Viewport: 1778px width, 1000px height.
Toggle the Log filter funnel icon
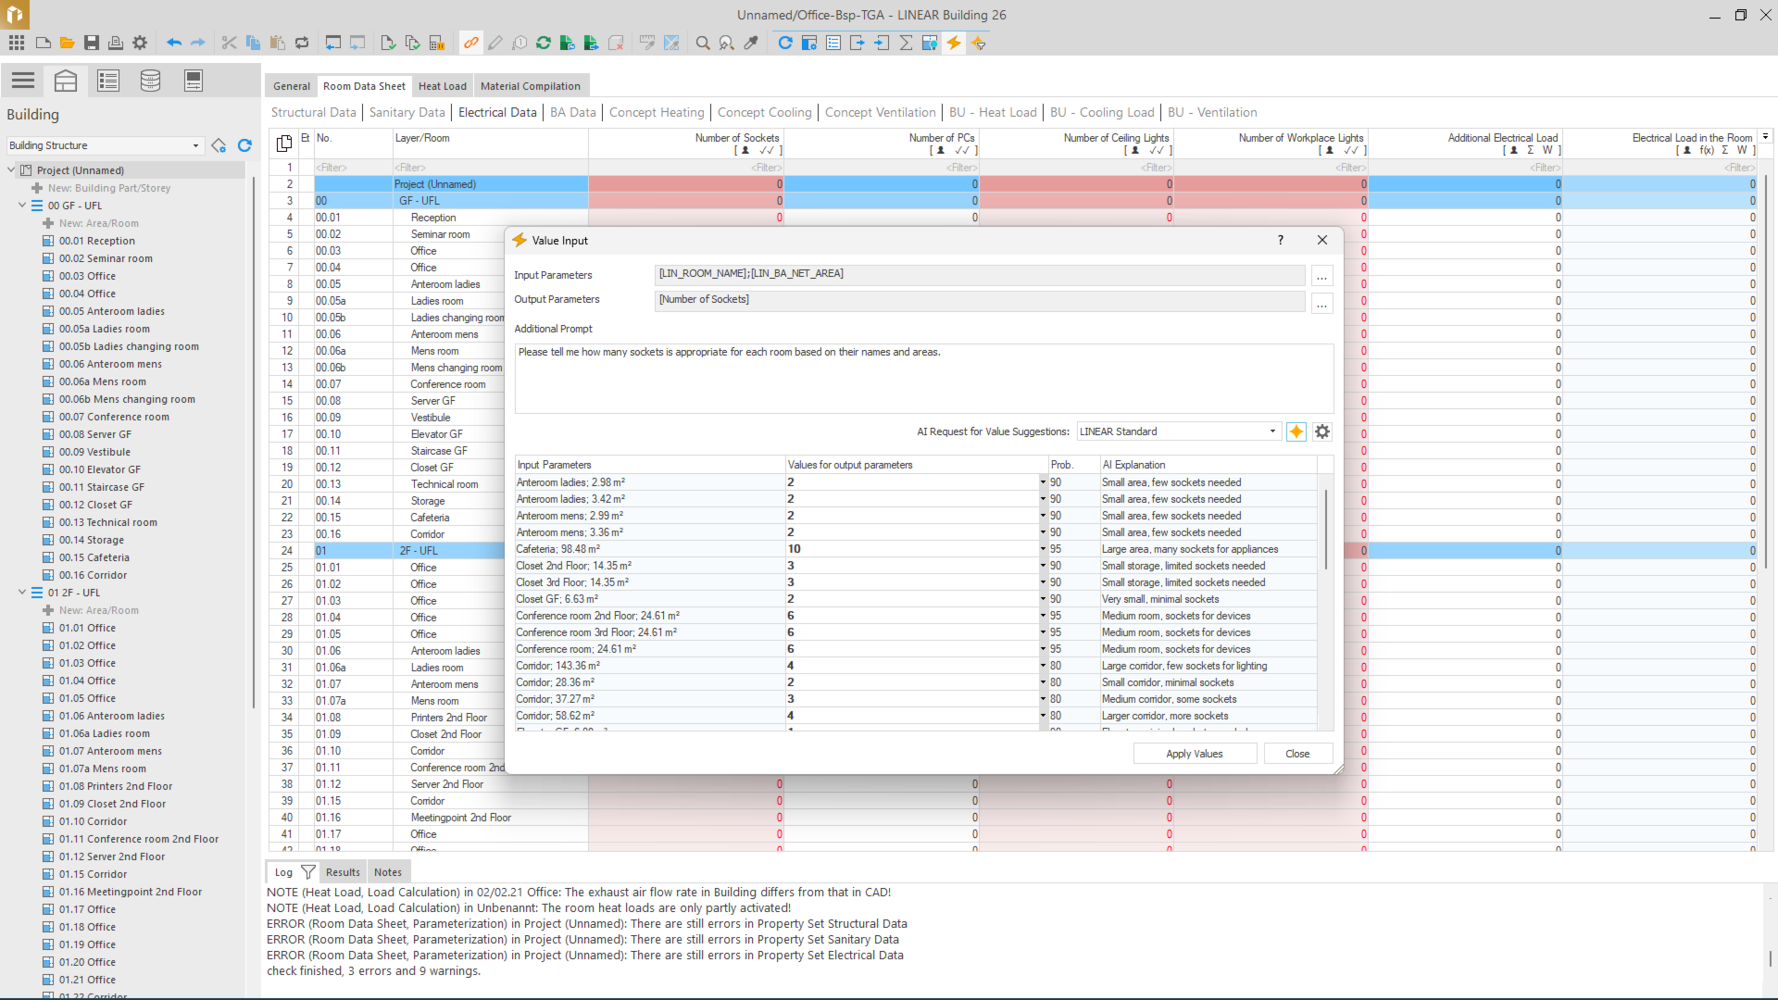(308, 872)
